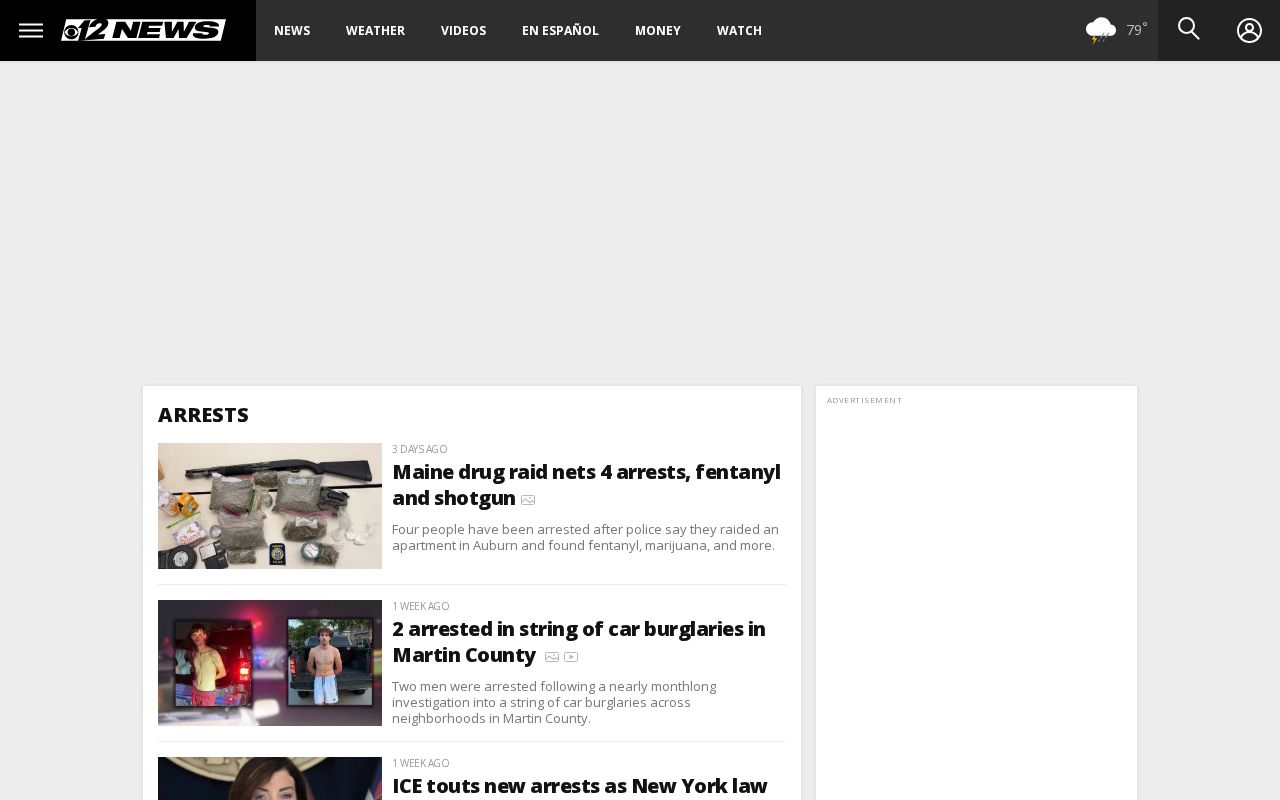Open the News menu
The image size is (1280, 800).
coord(292,30)
